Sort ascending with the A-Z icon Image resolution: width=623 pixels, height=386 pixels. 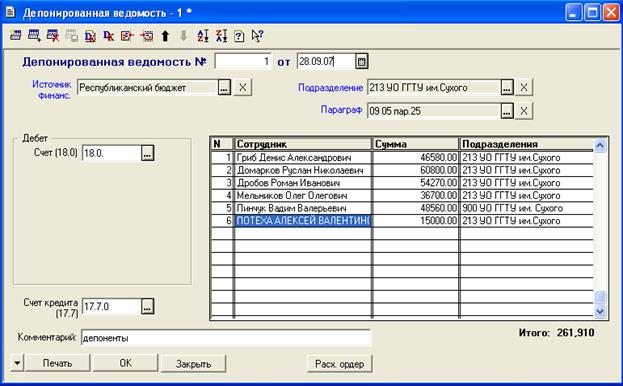point(203,36)
